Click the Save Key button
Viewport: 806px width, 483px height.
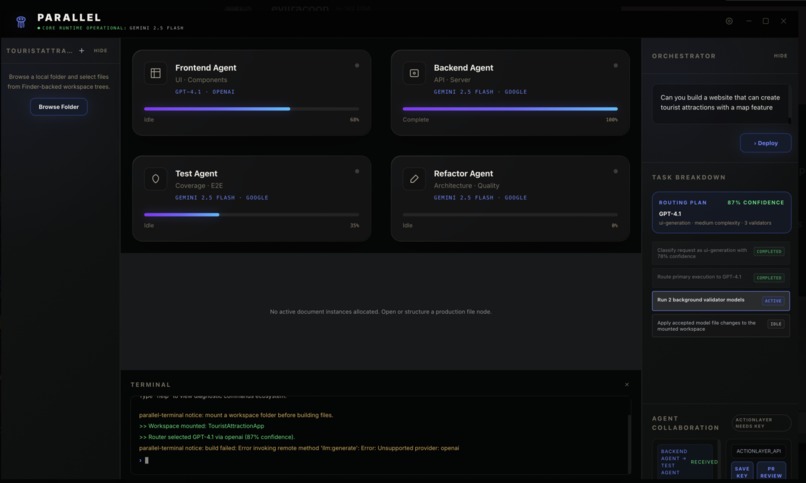click(742, 472)
